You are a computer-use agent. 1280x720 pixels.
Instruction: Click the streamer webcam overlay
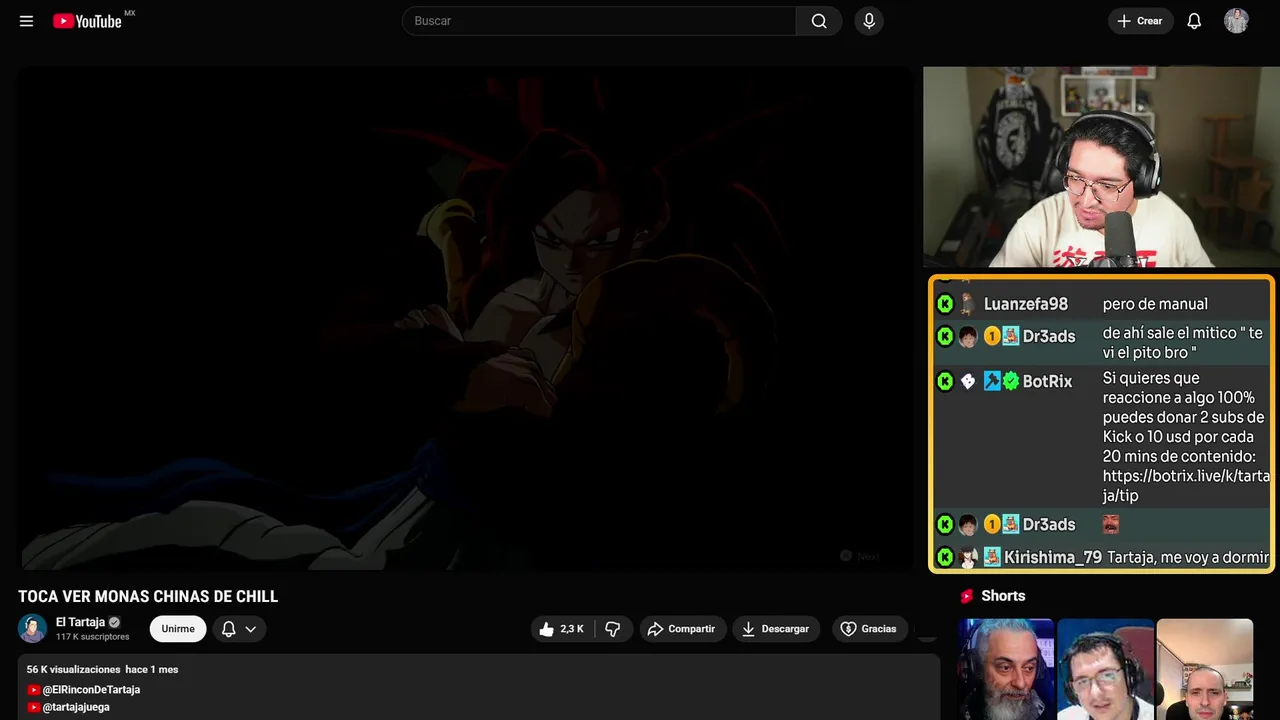[x=1101, y=167]
